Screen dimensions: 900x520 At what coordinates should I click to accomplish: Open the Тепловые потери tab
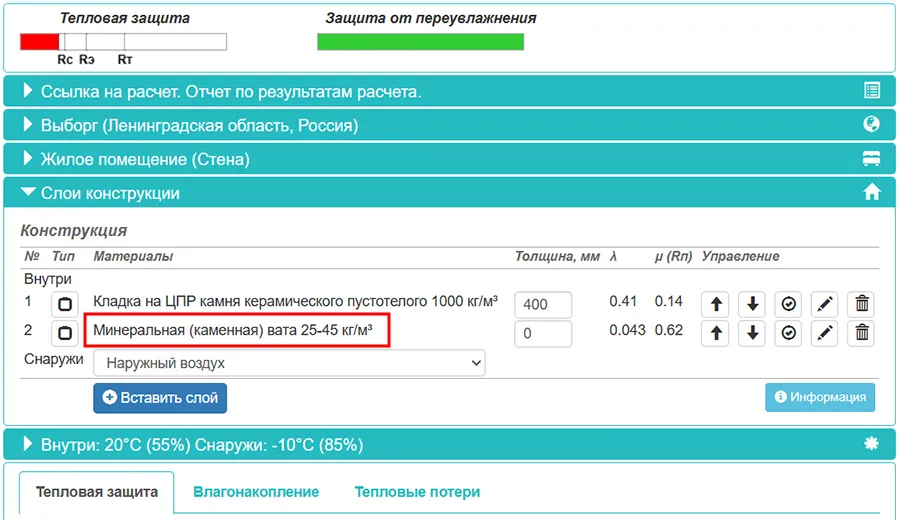click(x=417, y=492)
